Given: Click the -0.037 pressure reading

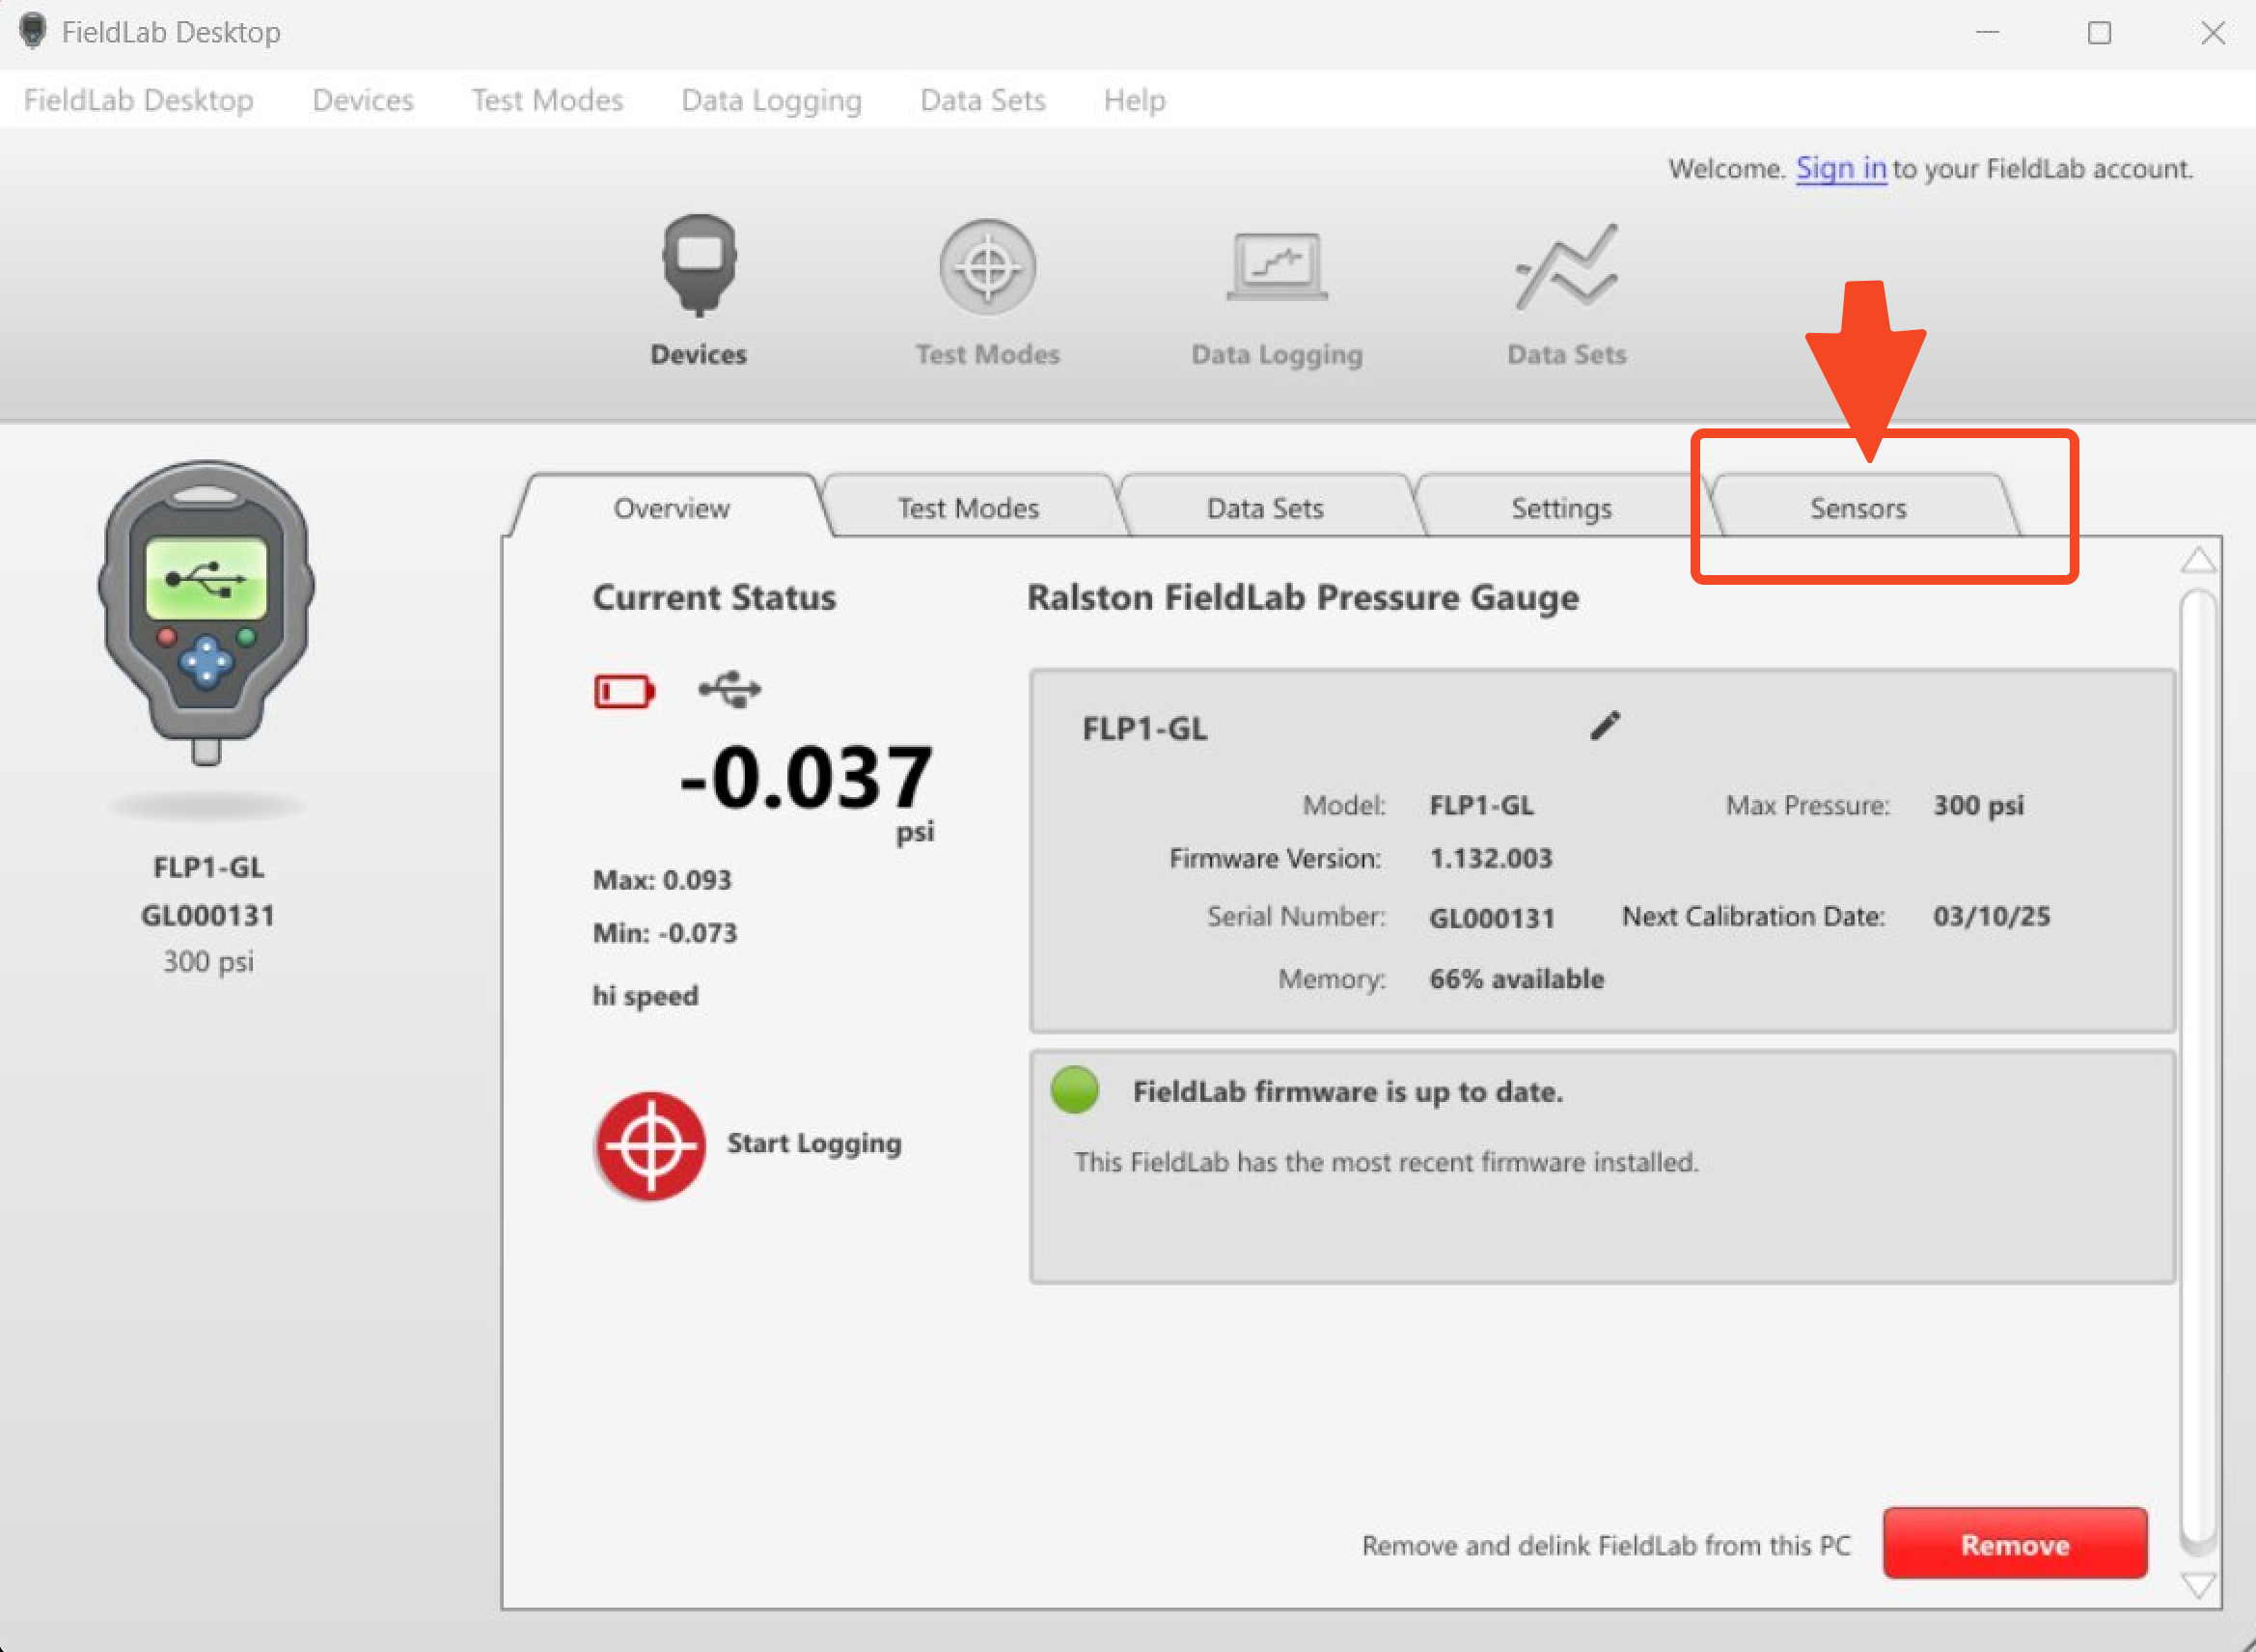Looking at the screenshot, I should [x=806, y=777].
